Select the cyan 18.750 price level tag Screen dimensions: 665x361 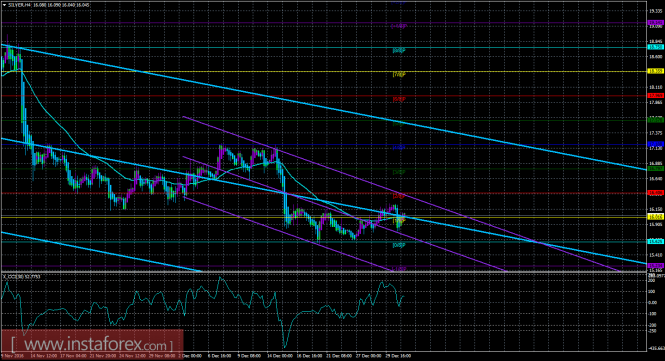[x=656, y=47]
